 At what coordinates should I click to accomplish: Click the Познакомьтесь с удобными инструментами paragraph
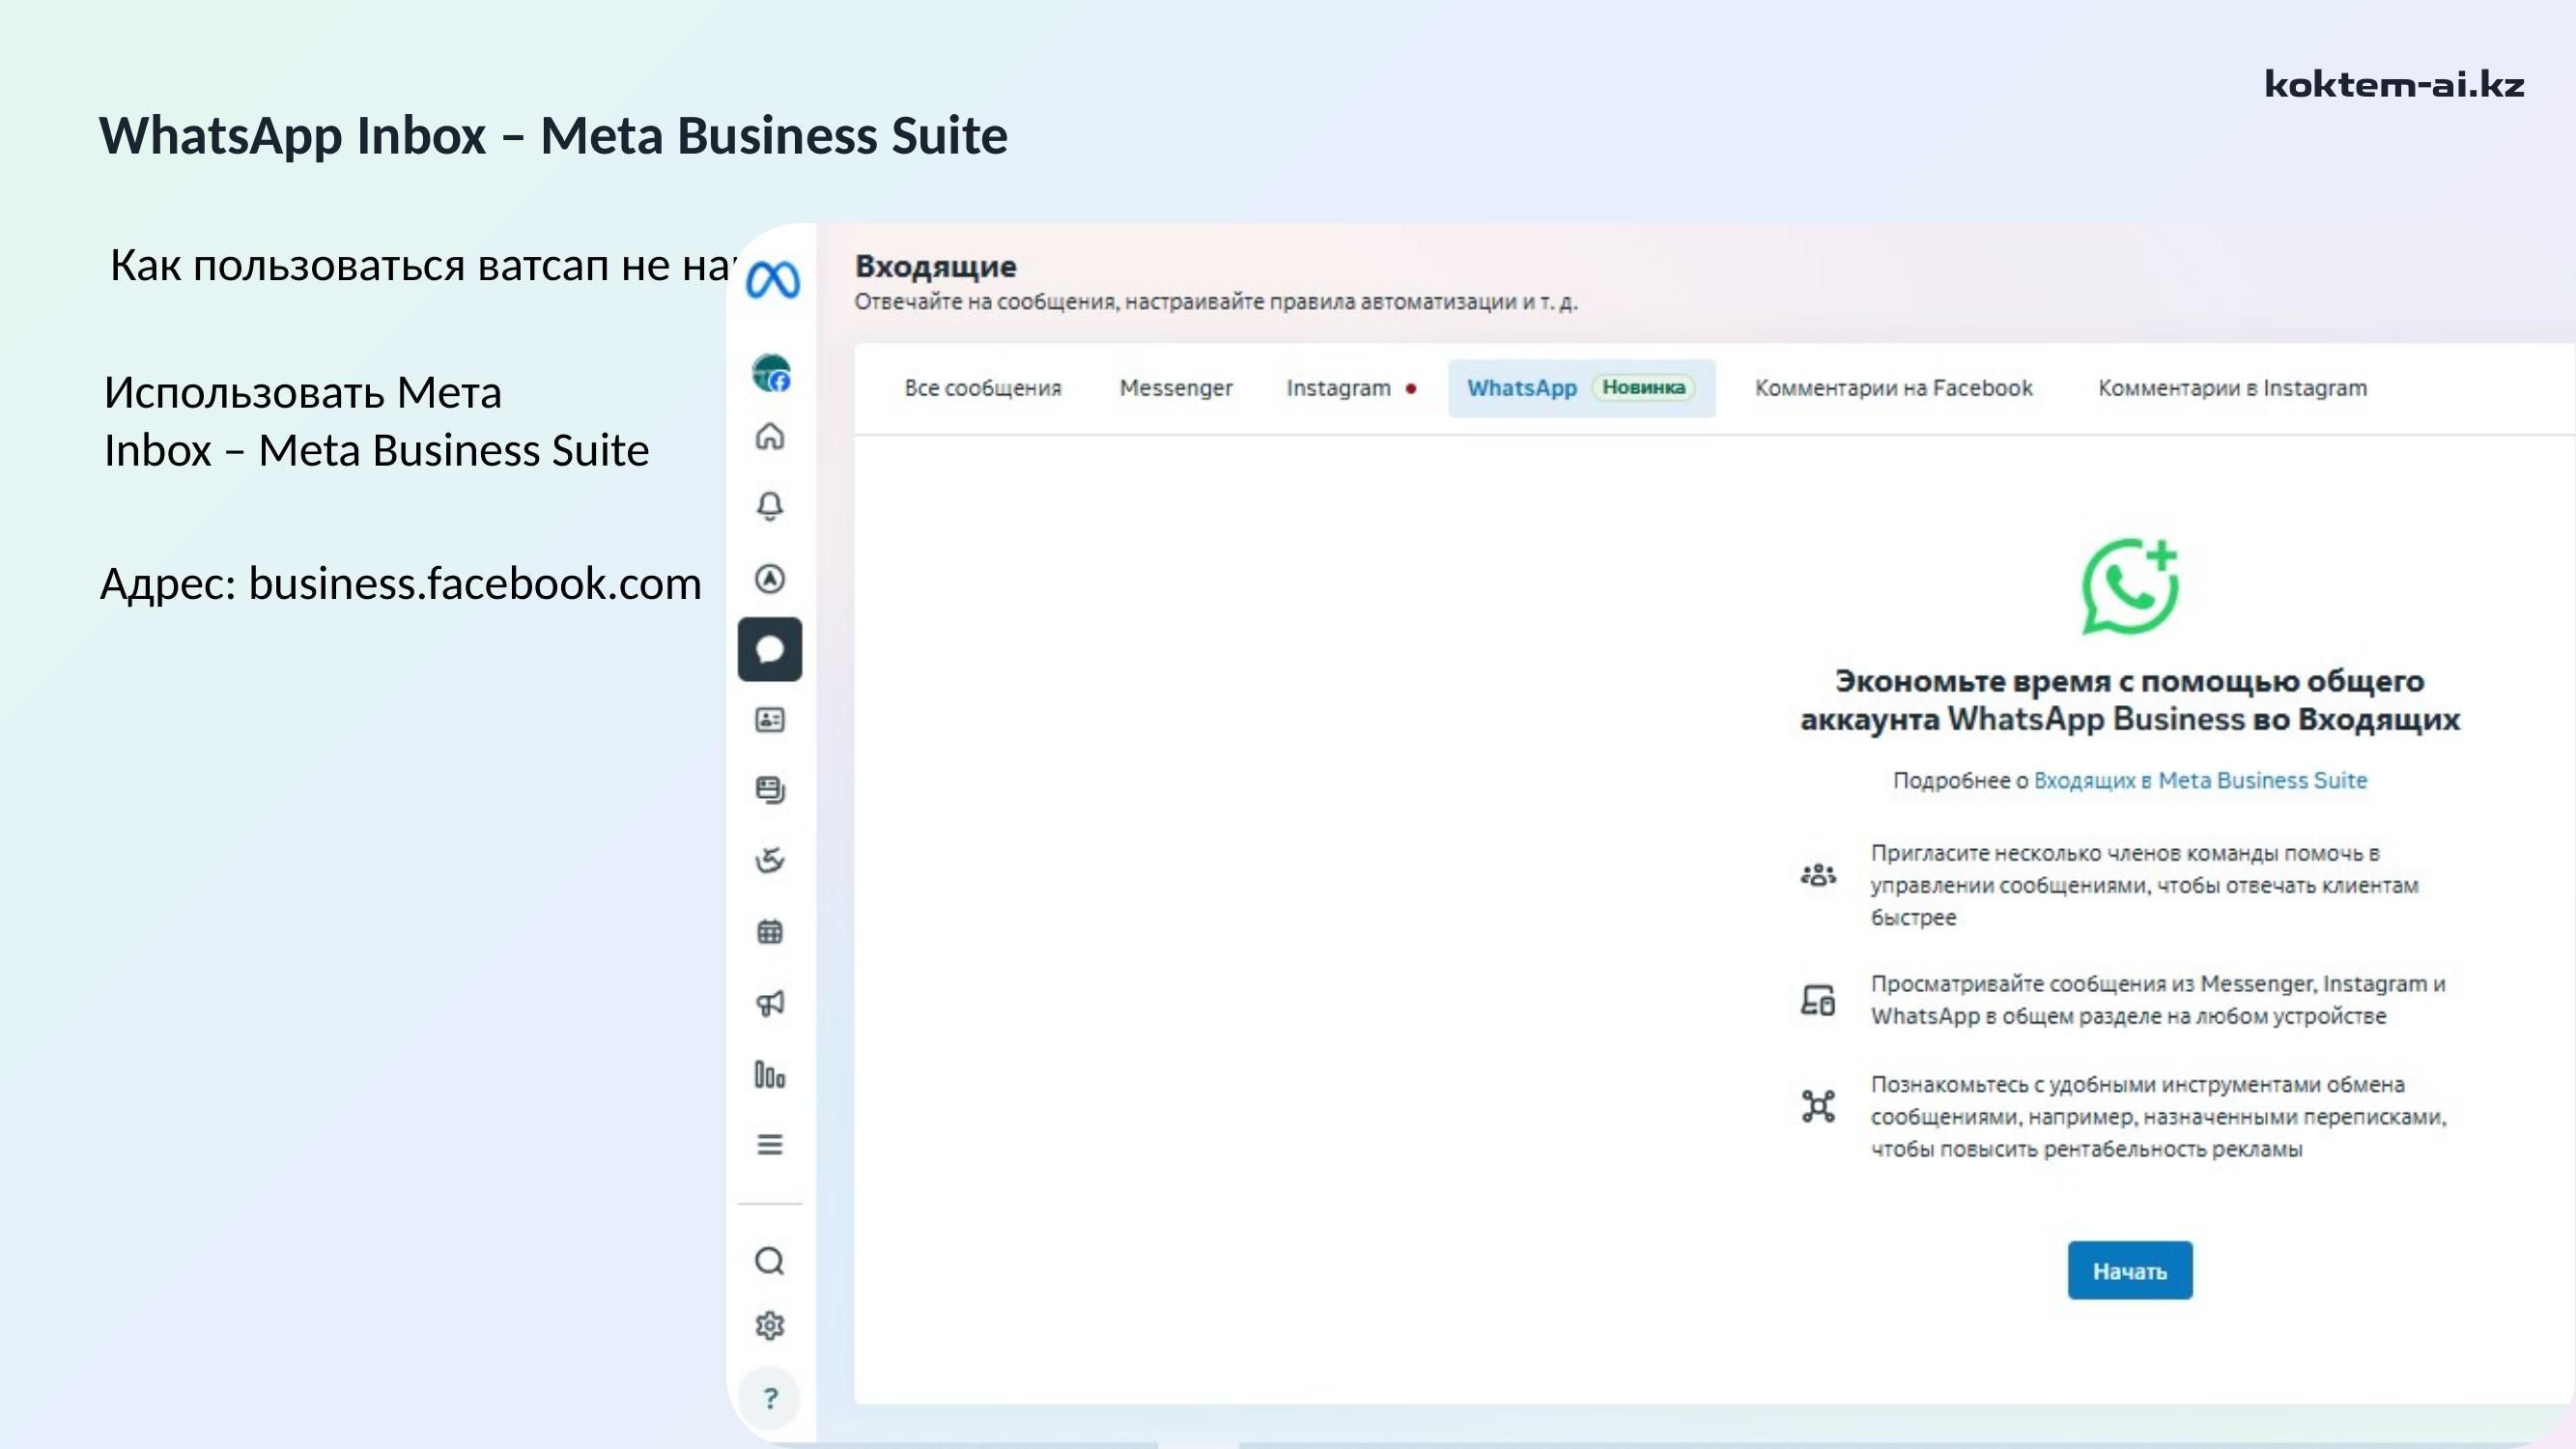2158,1116
